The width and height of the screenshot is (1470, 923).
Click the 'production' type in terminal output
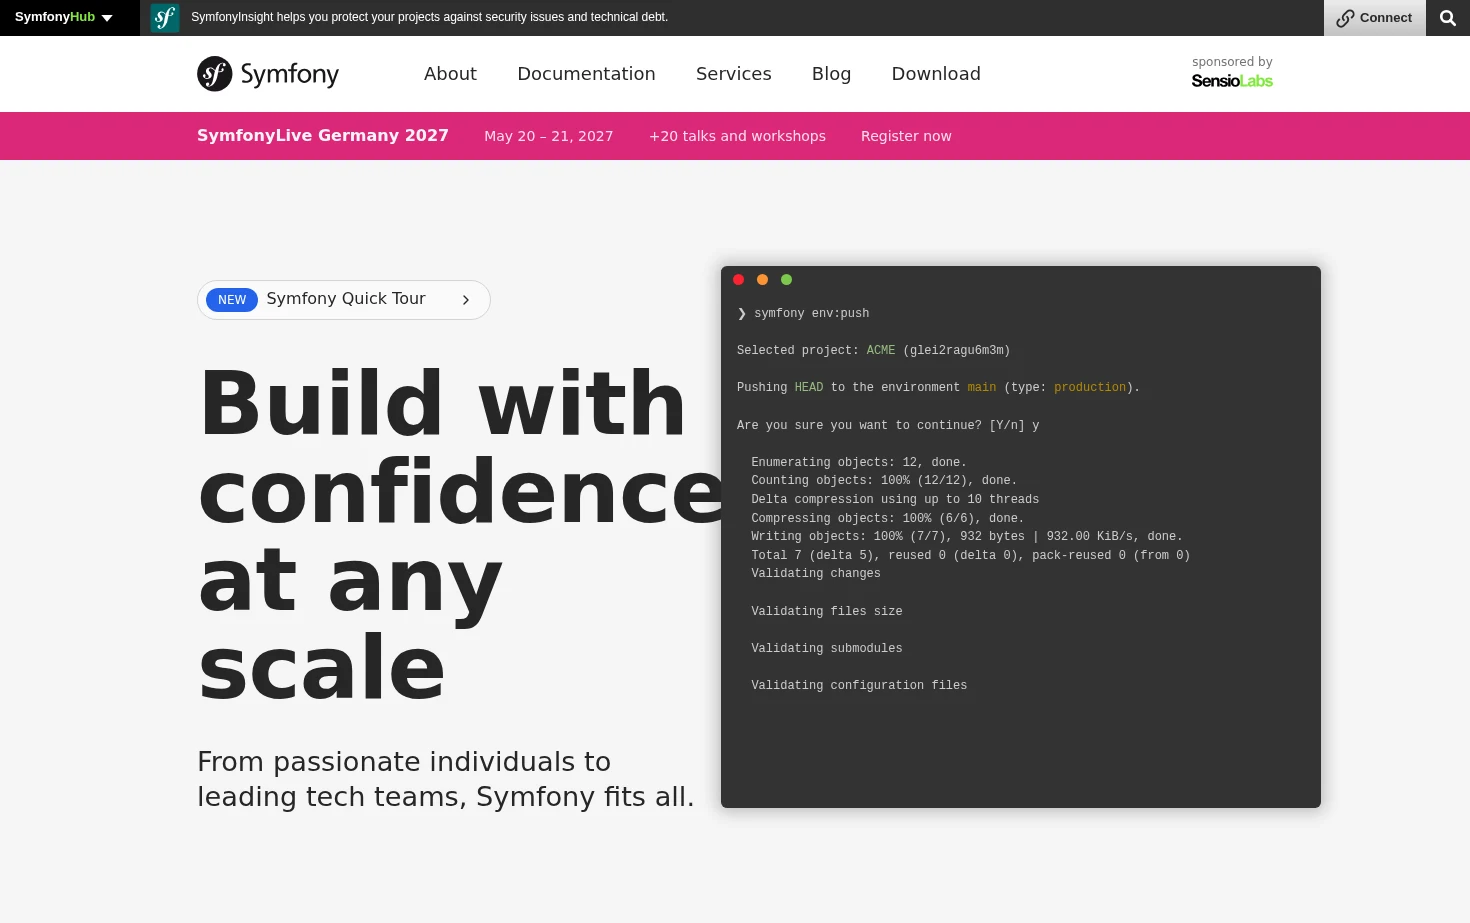click(x=1090, y=387)
